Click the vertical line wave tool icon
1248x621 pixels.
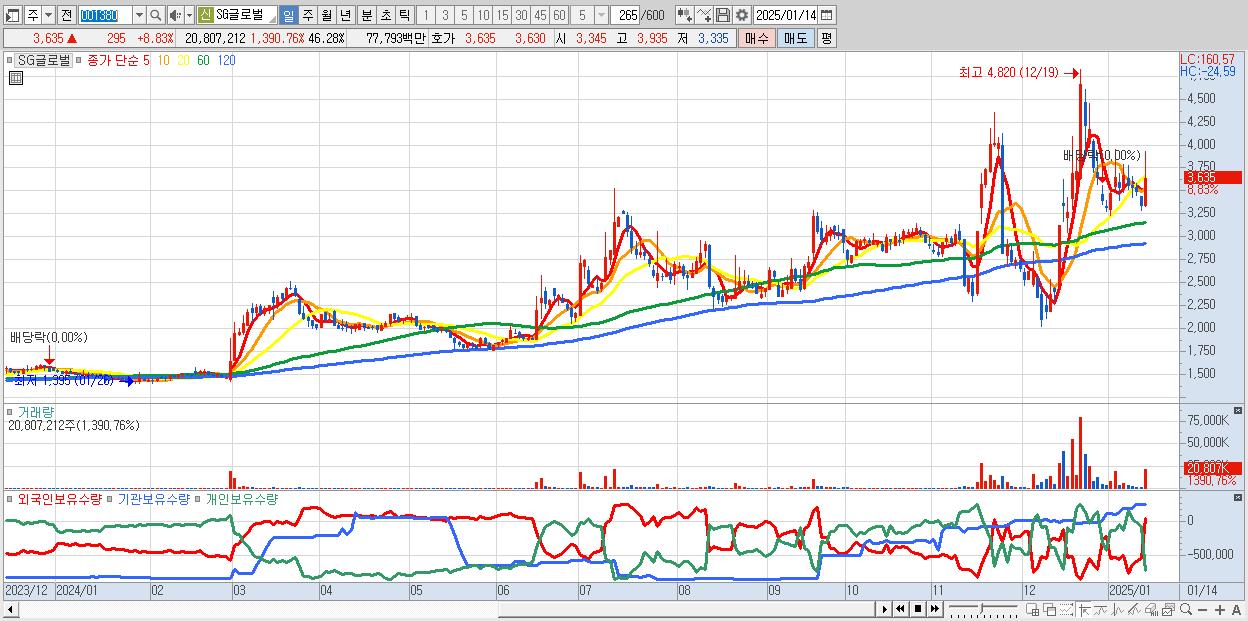(1118, 609)
